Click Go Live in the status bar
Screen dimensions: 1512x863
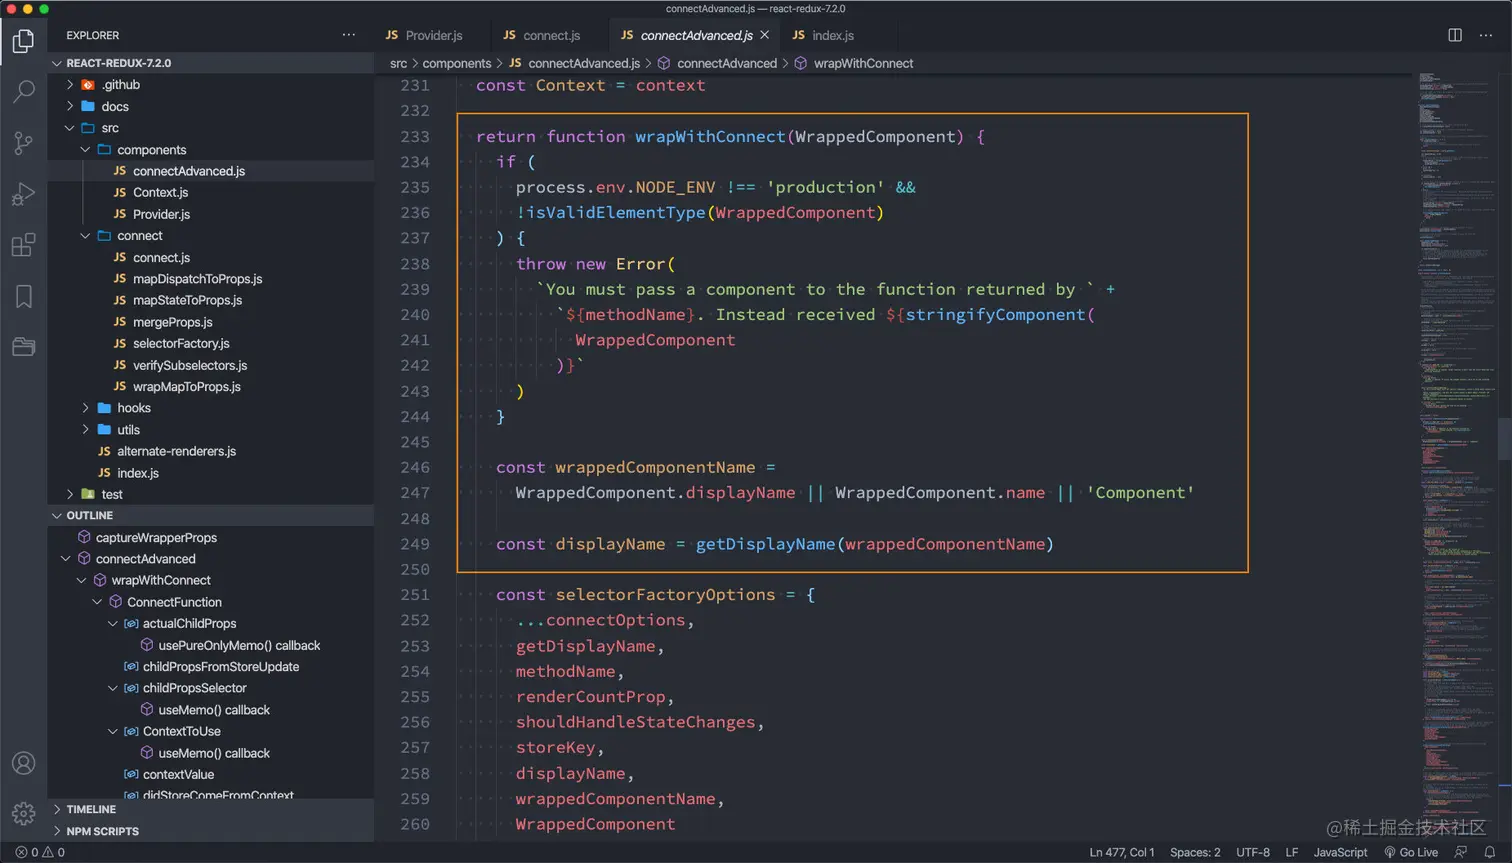(x=1411, y=852)
